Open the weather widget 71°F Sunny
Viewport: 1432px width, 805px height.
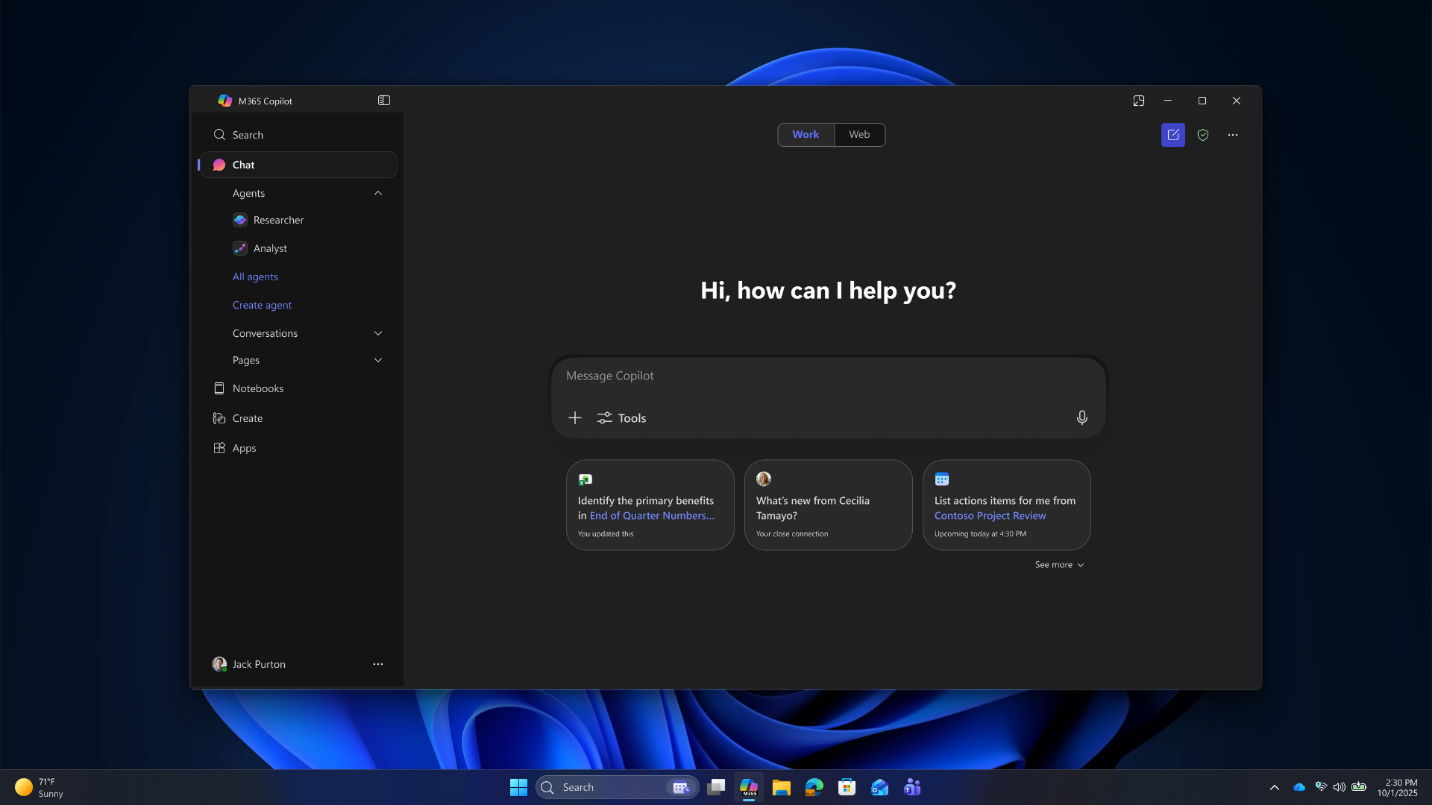pyautogui.click(x=39, y=787)
